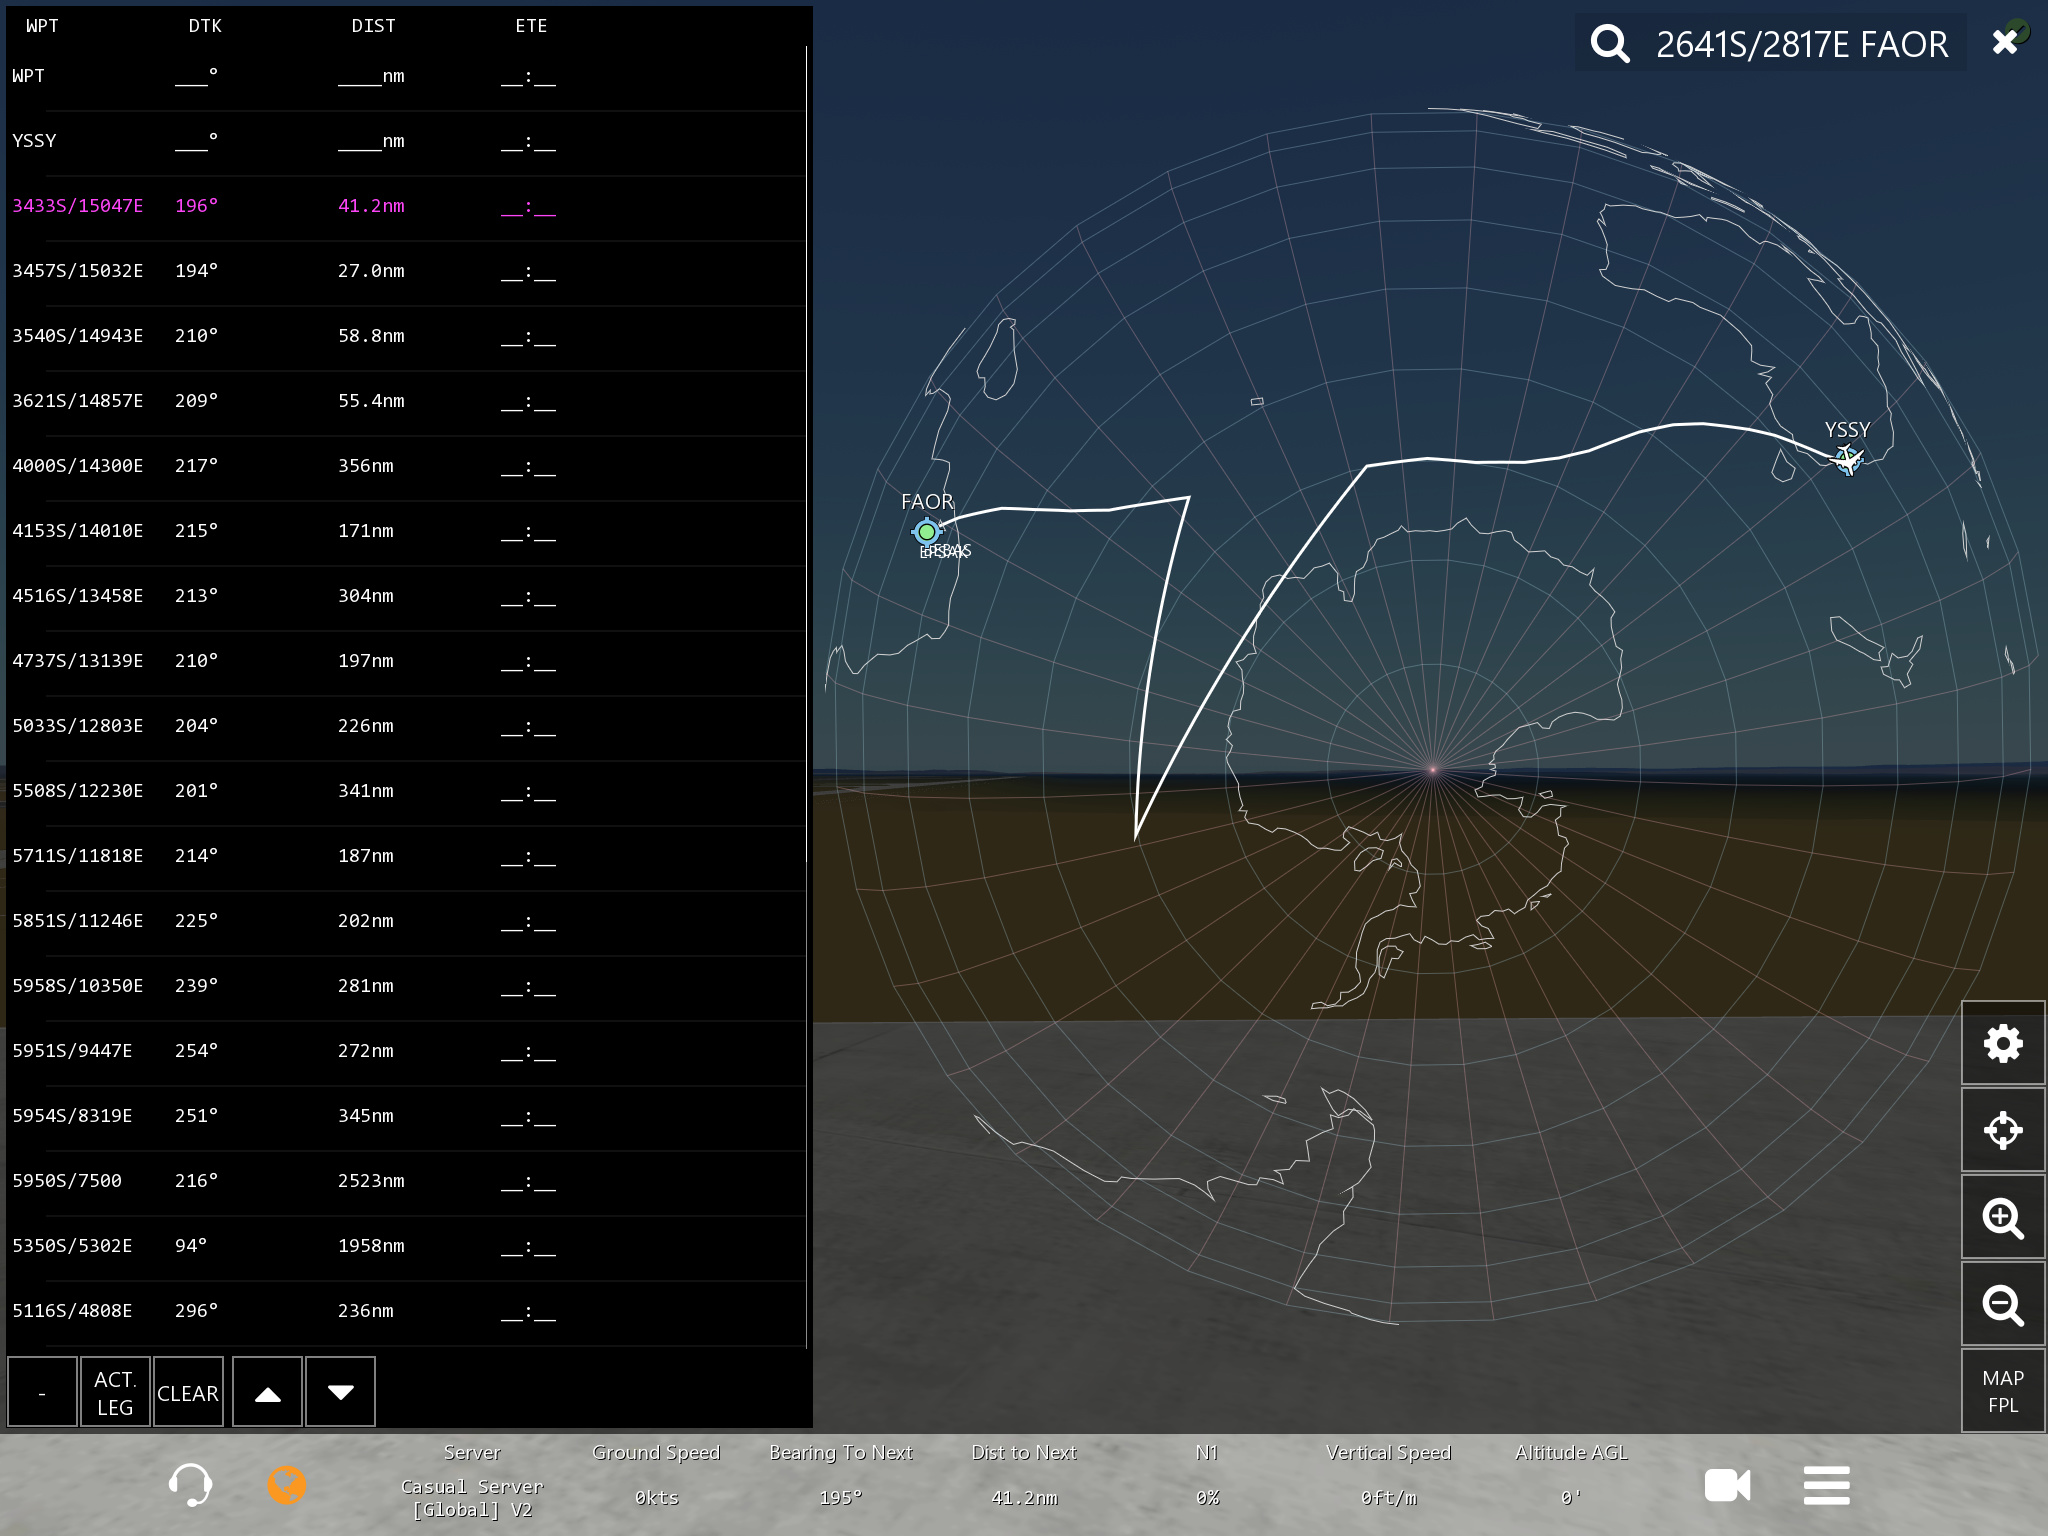Screen dimensions: 2048x1536
Task: Activate leg with ACT. LEG button
Action: click(x=115, y=1392)
